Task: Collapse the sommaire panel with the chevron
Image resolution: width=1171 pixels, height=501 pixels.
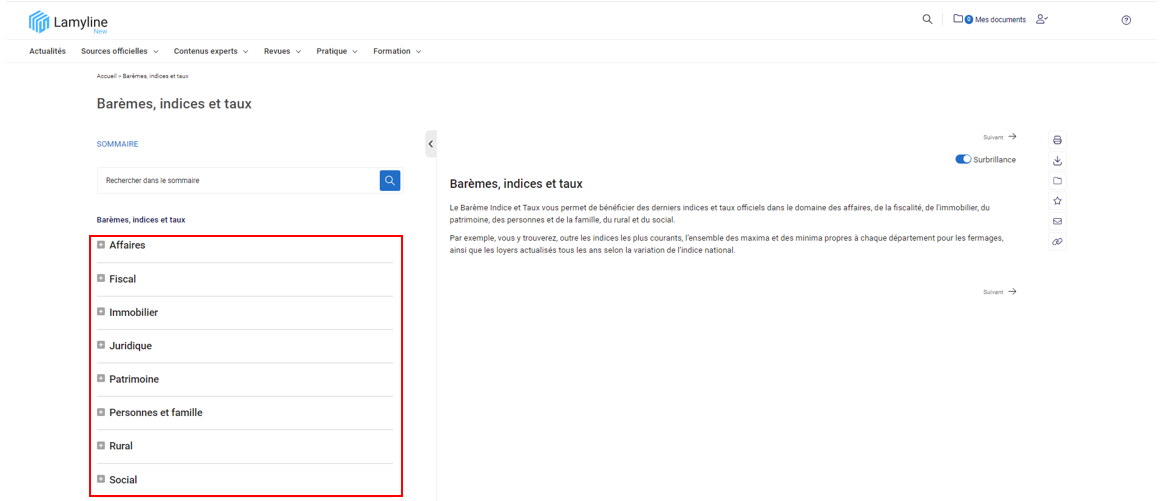Action: click(x=430, y=144)
